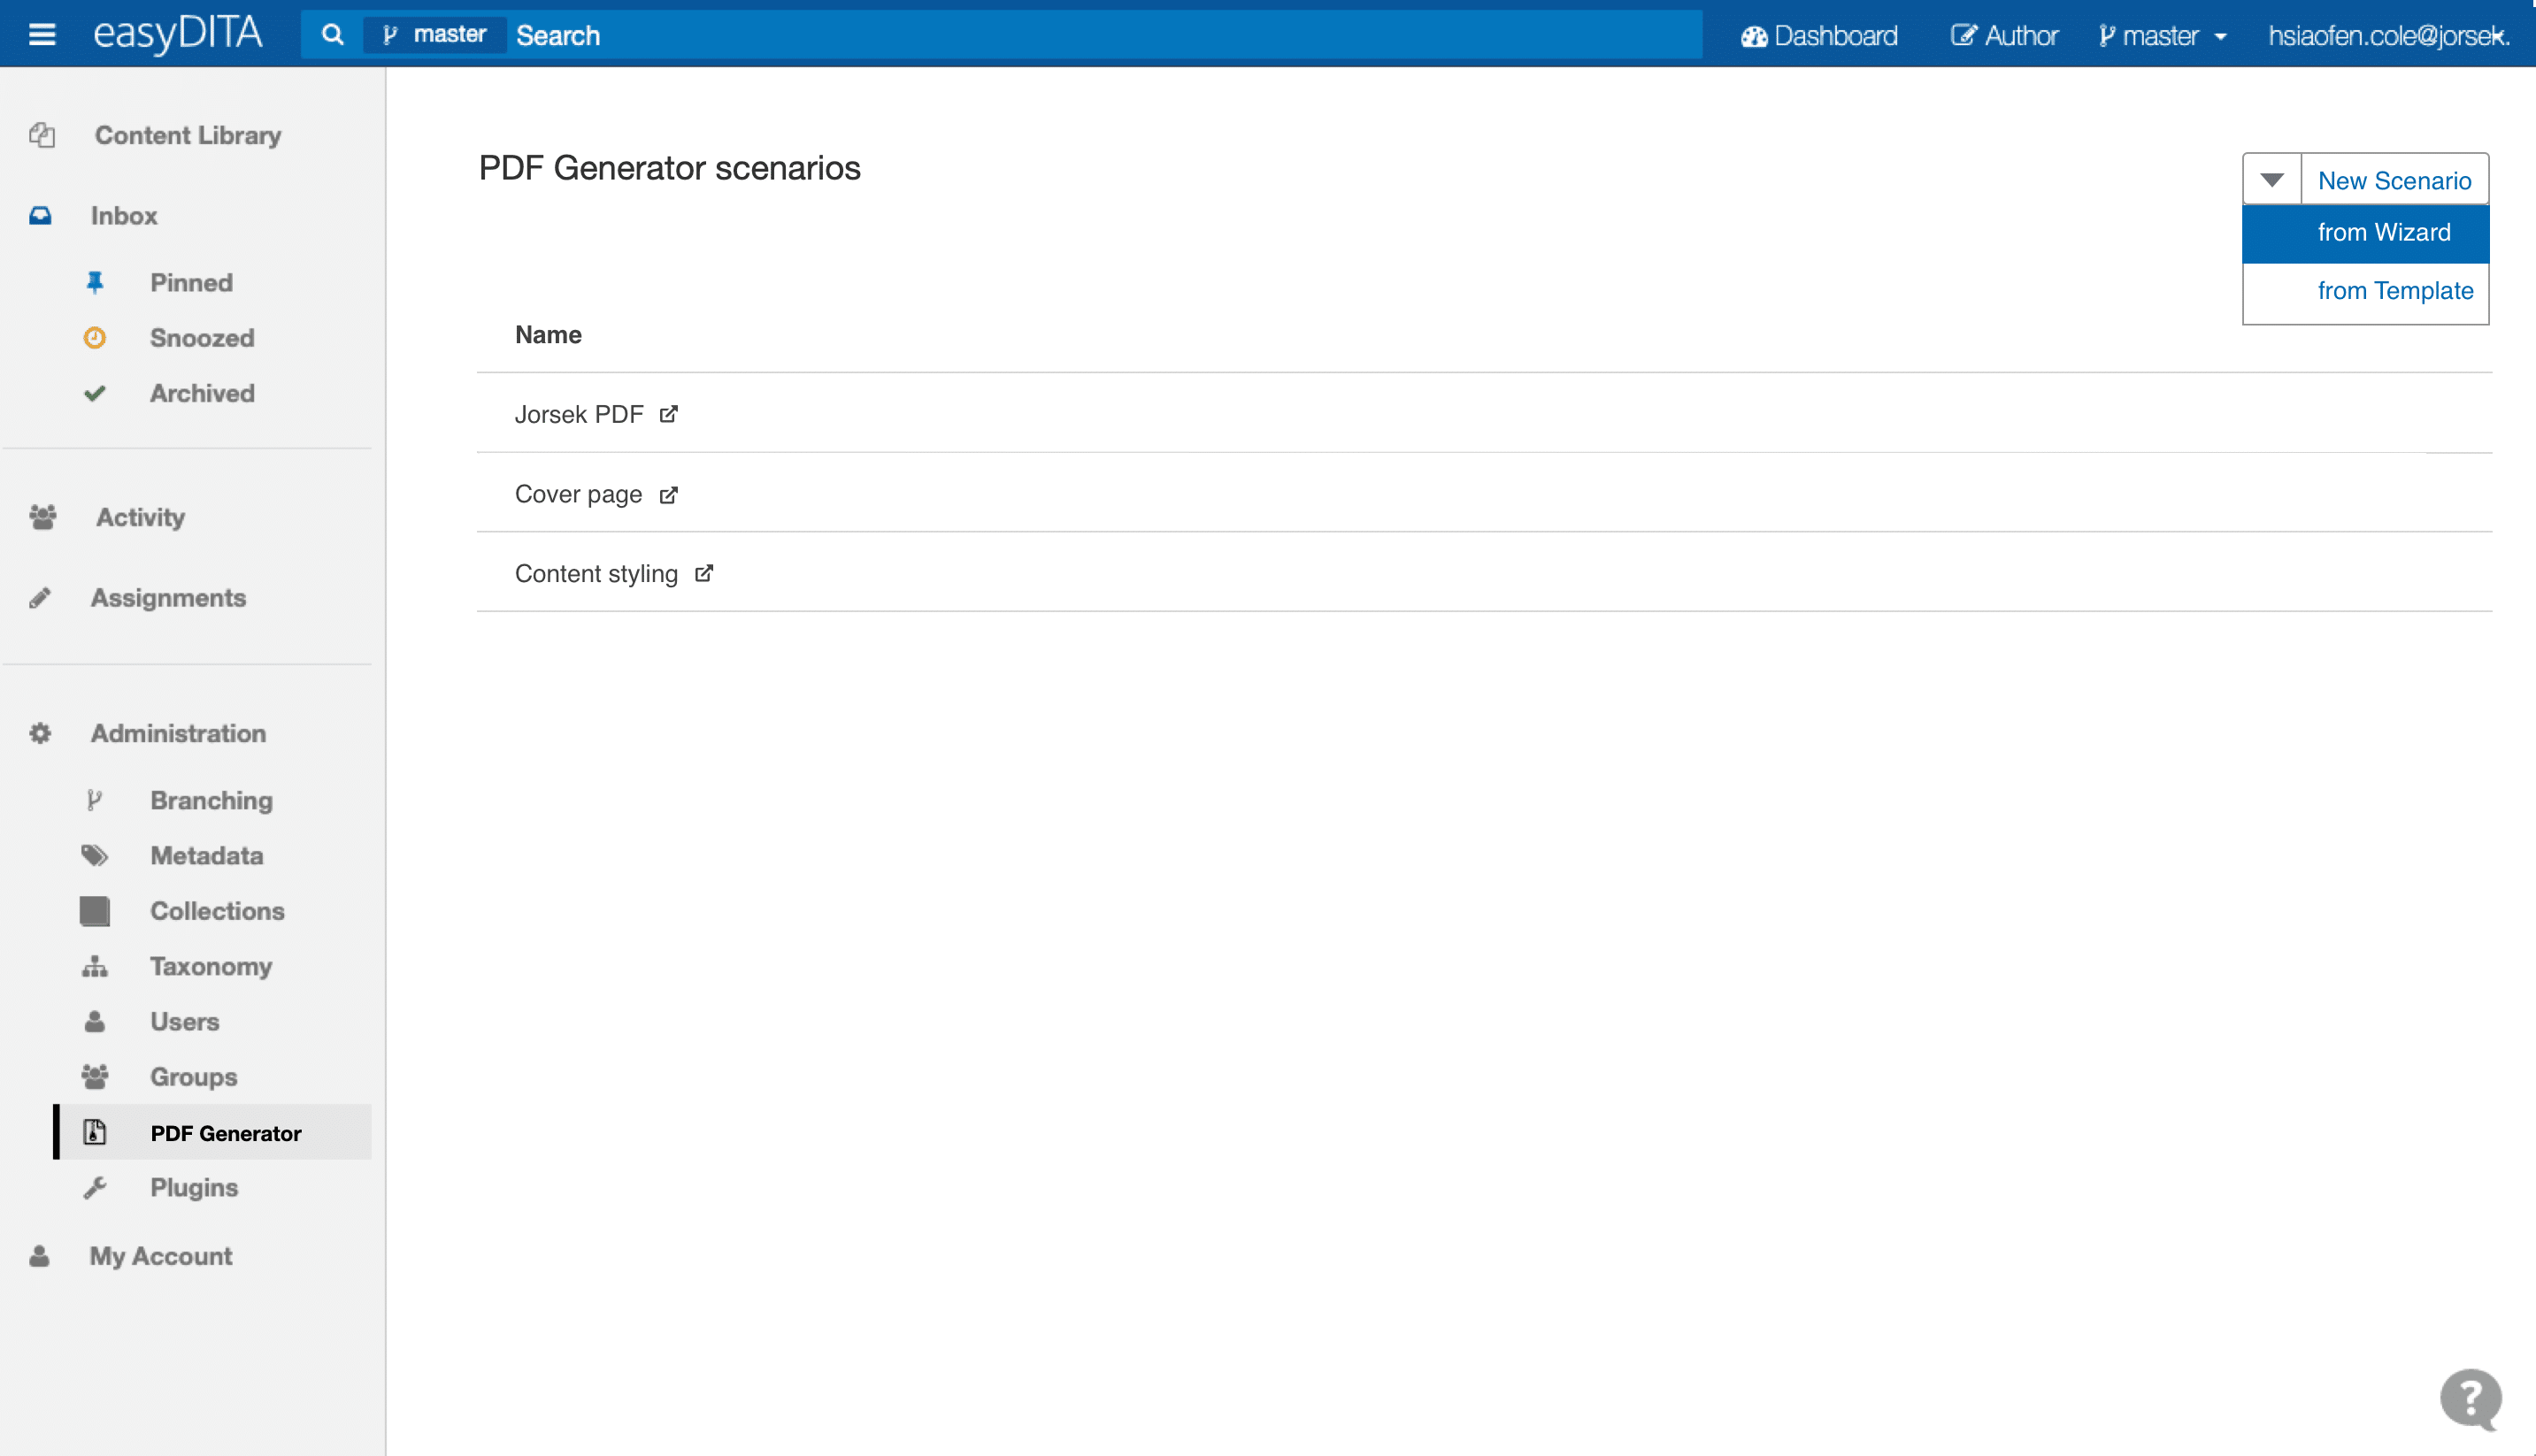Viewport: 2536px width, 1456px height.
Task: Click the Snoozed clock icon
Action: (x=95, y=338)
